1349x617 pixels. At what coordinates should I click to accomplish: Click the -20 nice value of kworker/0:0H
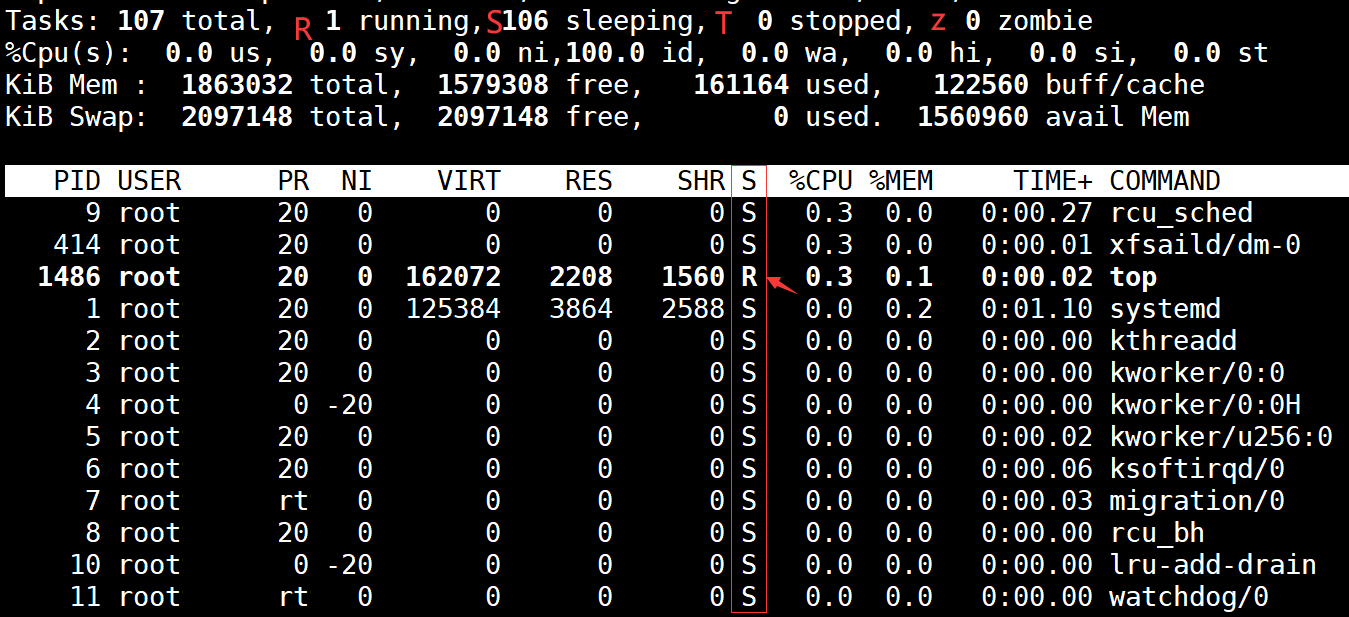pyautogui.click(x=349, y=405)
